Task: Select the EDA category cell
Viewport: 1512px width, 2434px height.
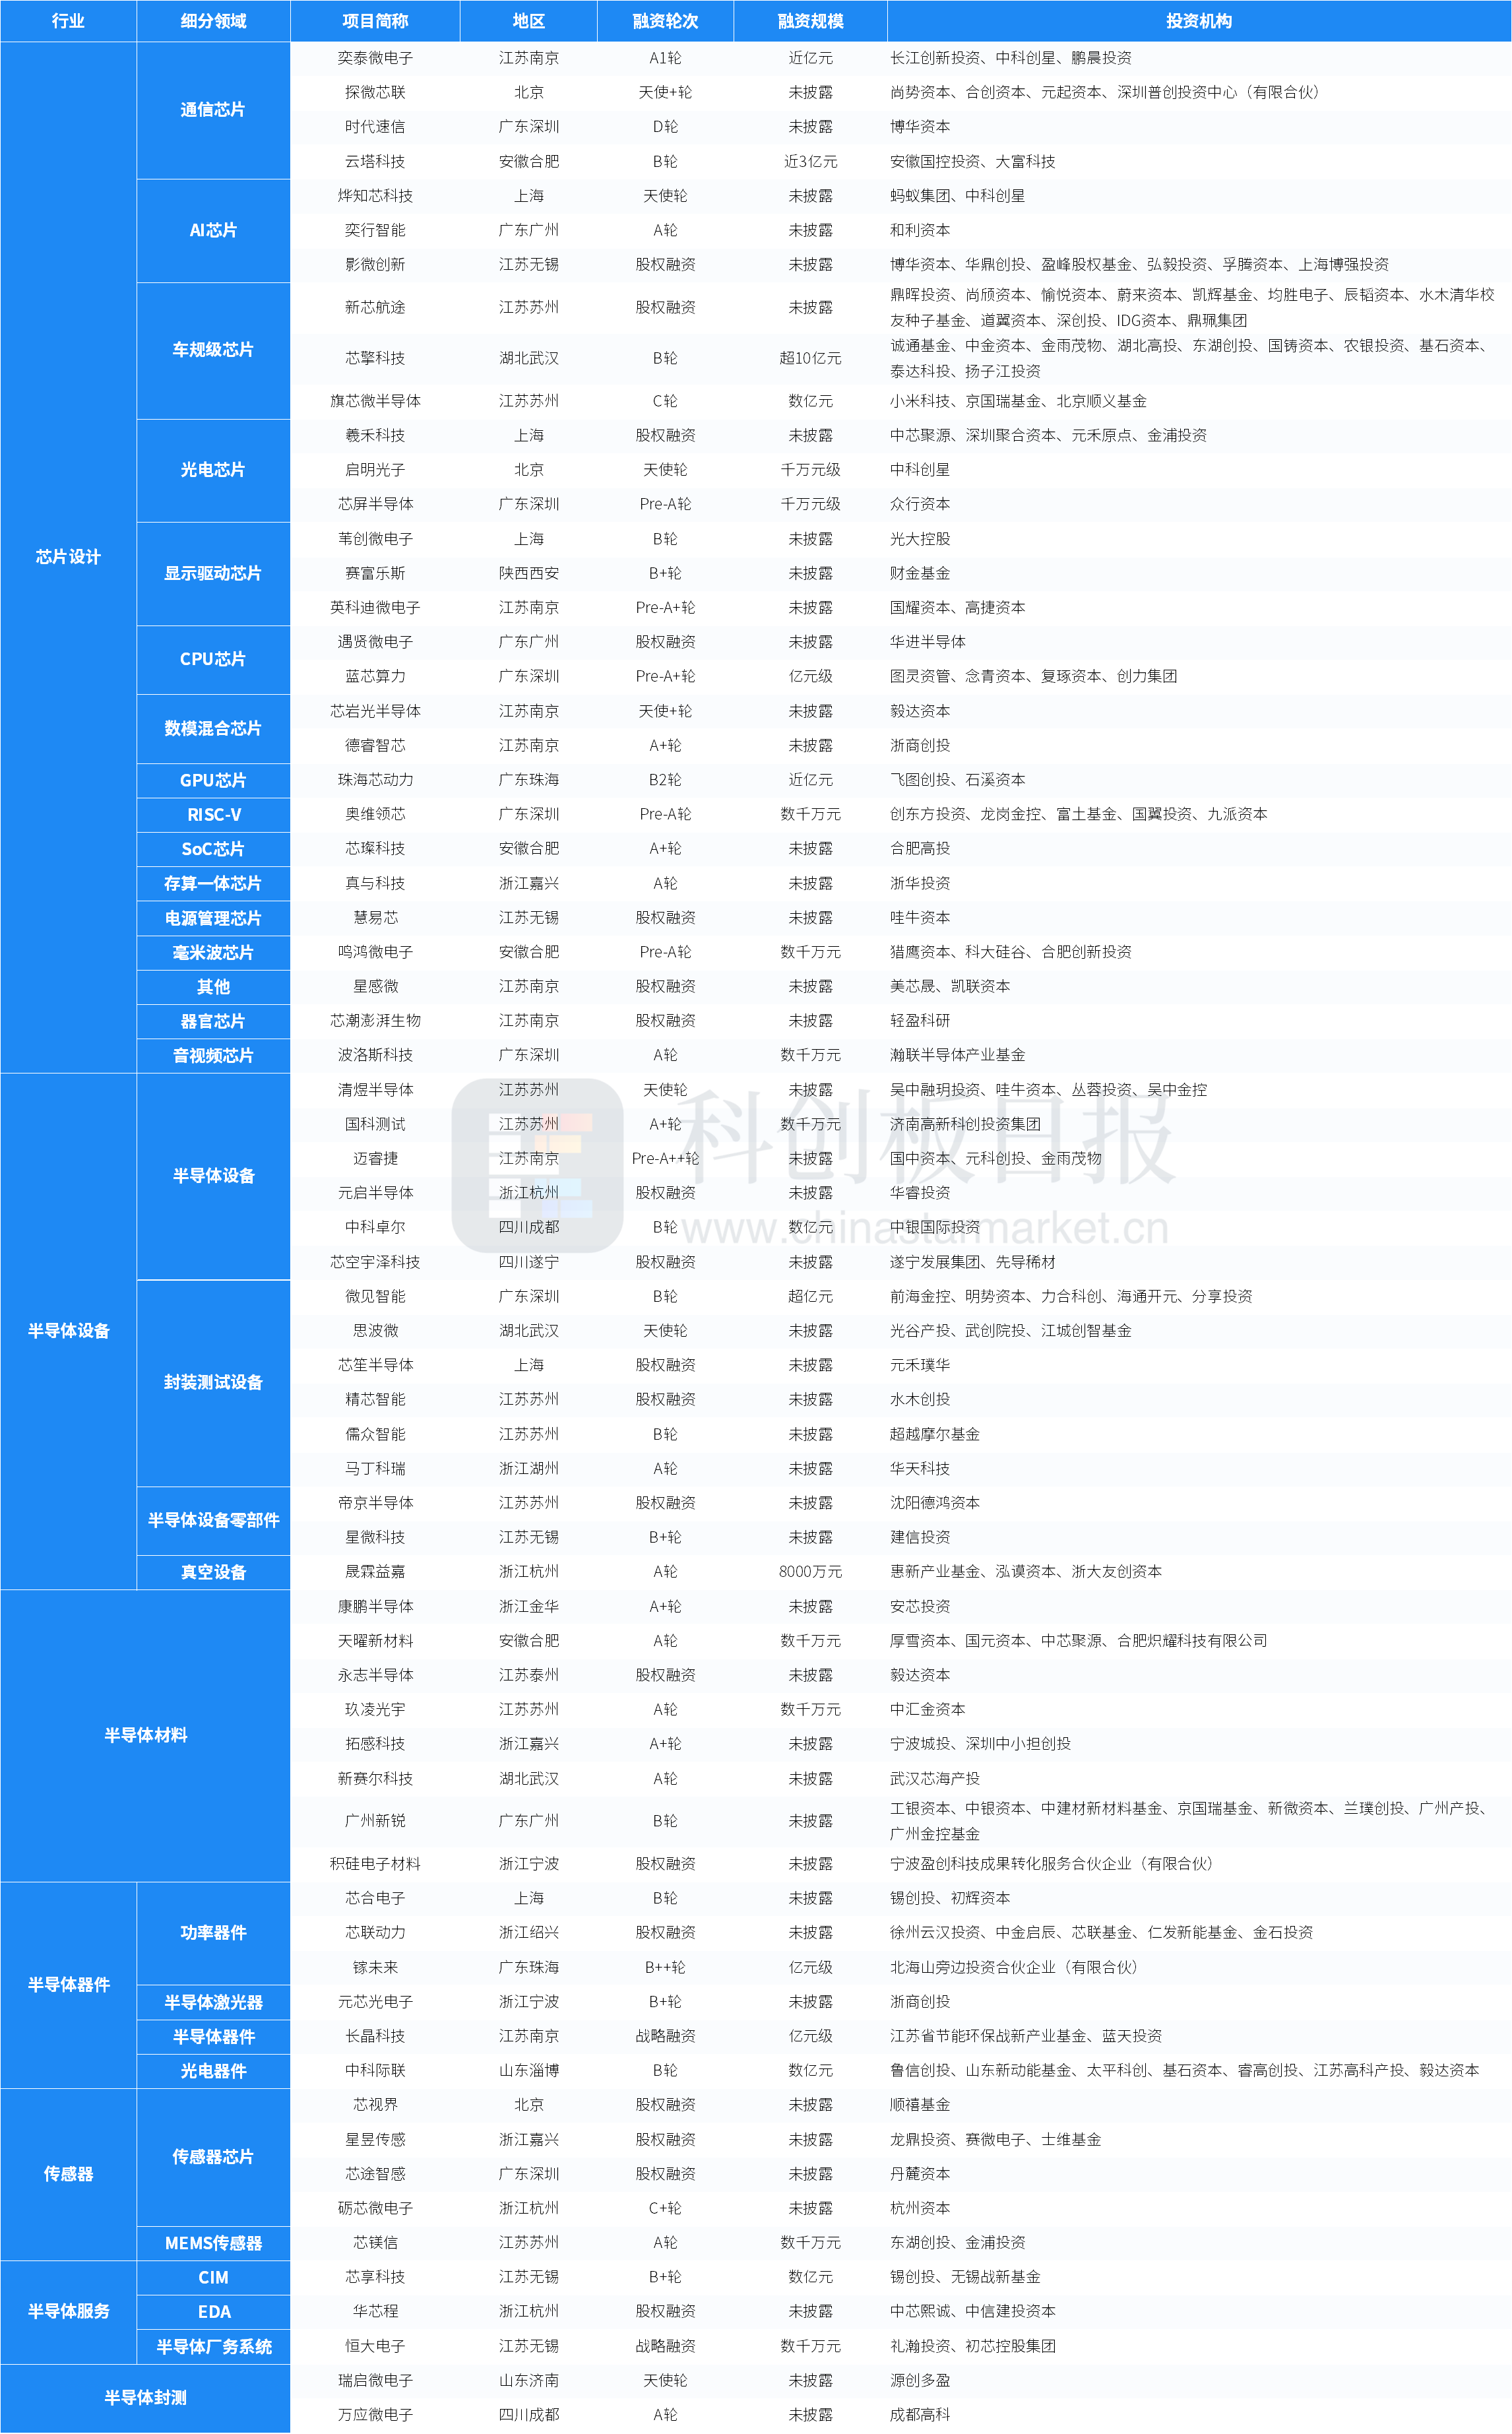Action: click(213, 2312)
